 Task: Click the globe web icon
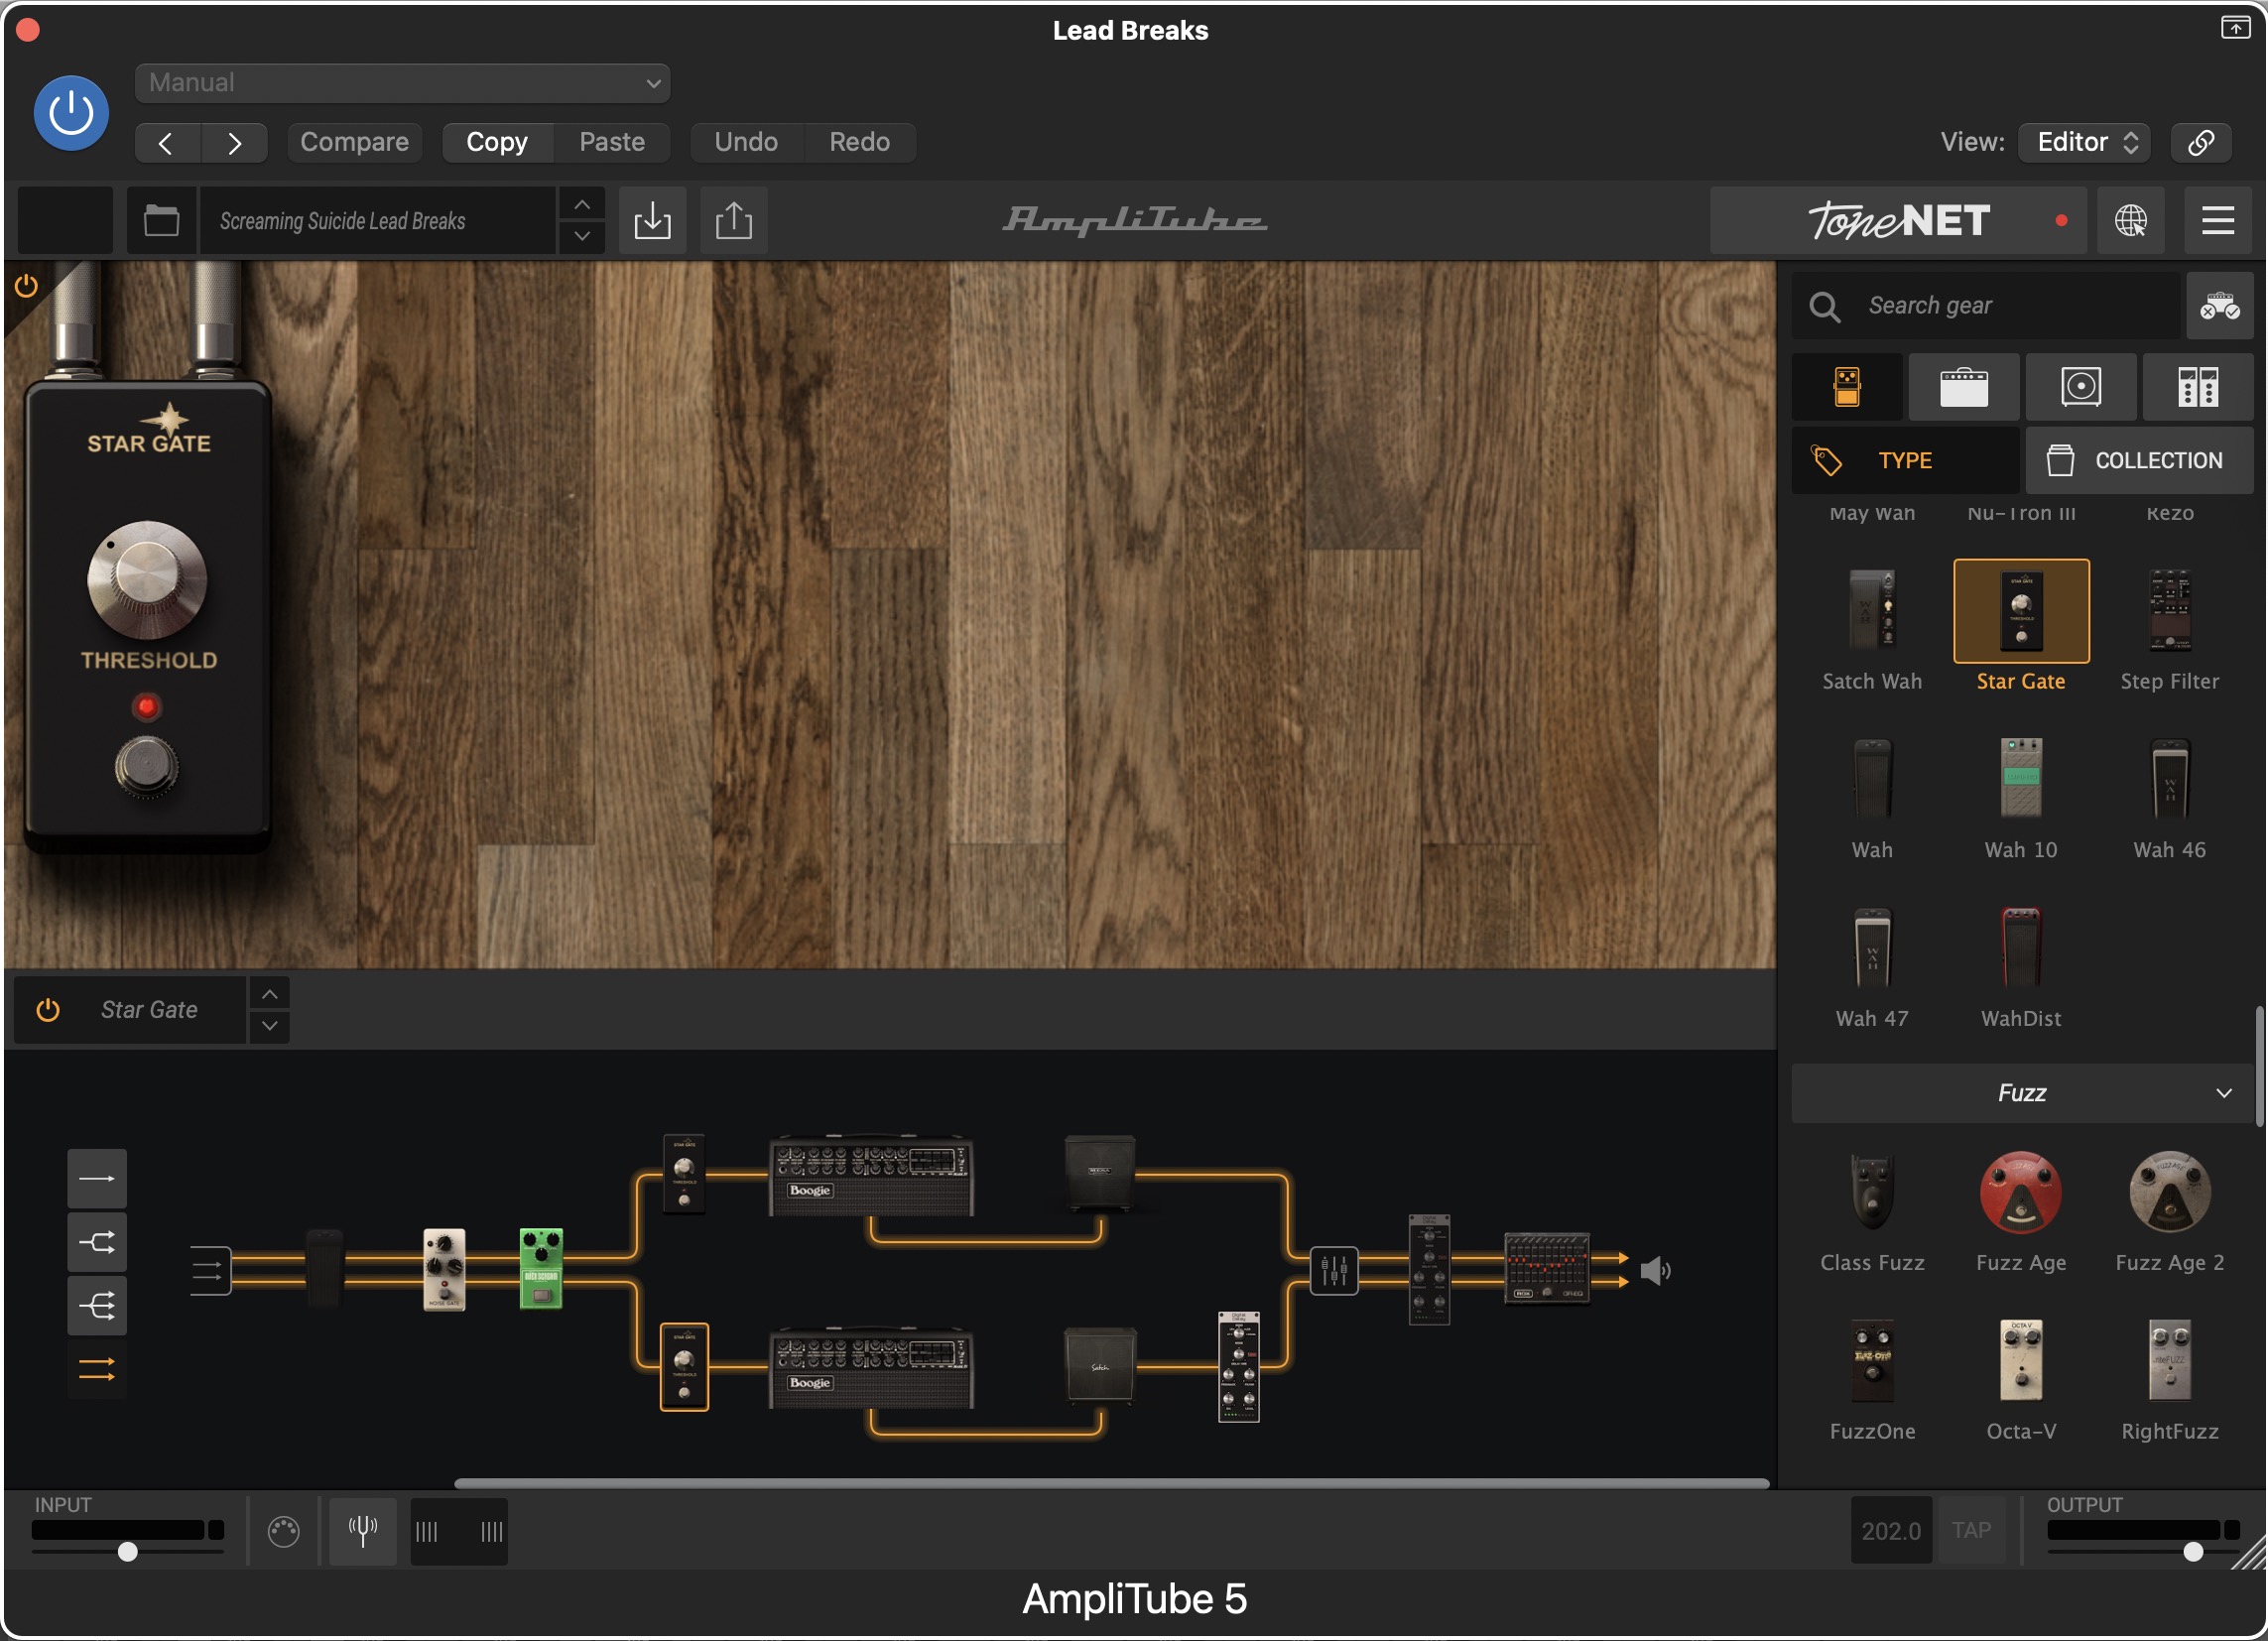pos(2131,220)
